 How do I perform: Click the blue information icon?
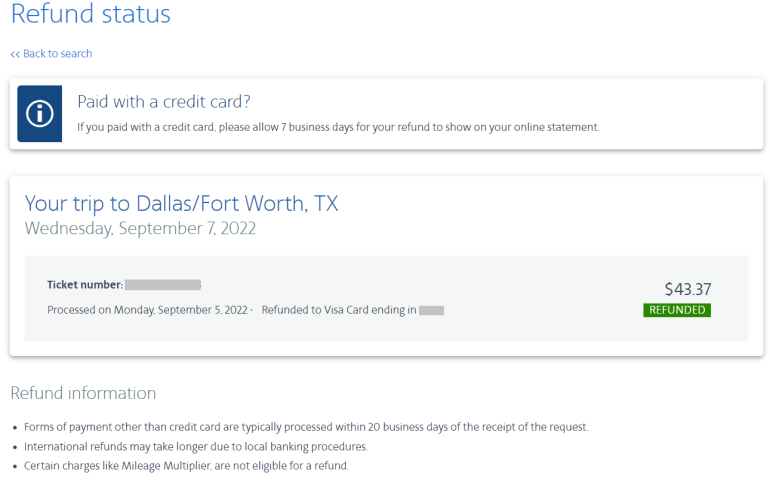tap(39, 113)
